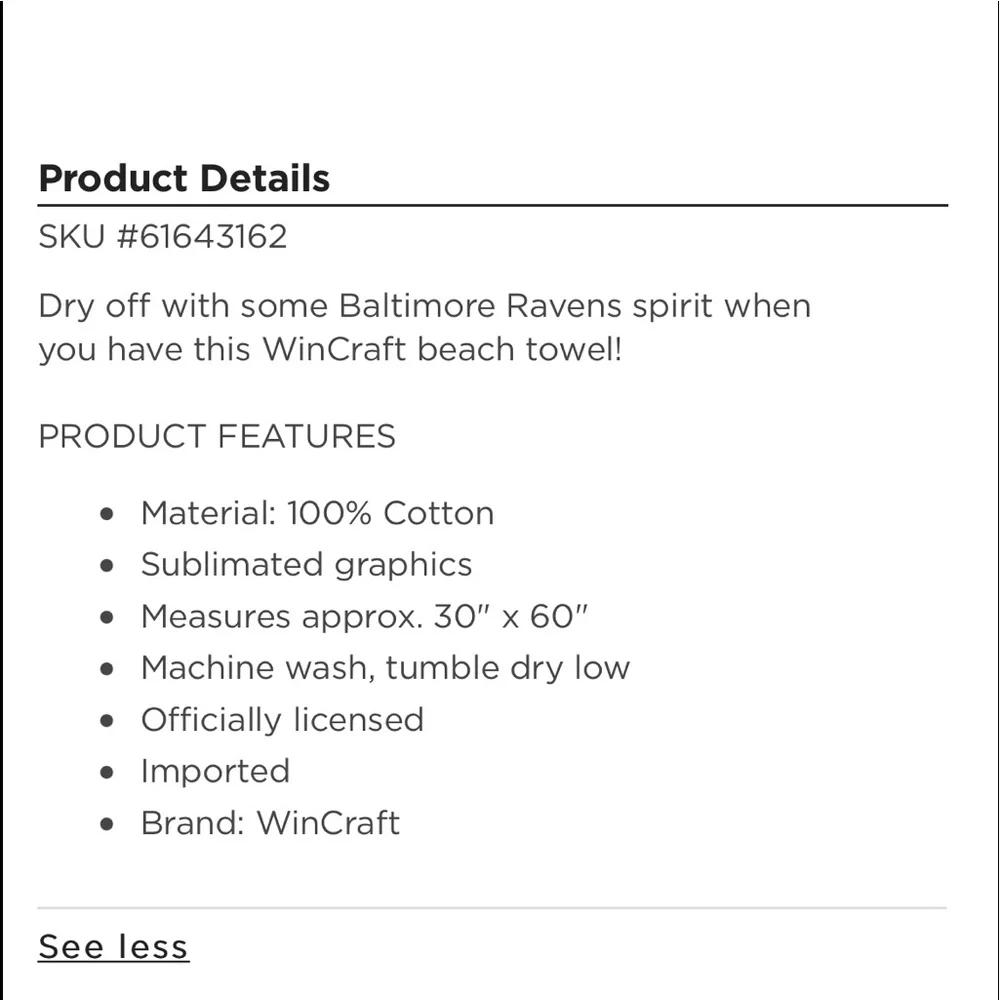Click the PRODUCT FEATURES label
Image resolution: width=1000 pixels, height=1000 pixels.
[217, 436]
